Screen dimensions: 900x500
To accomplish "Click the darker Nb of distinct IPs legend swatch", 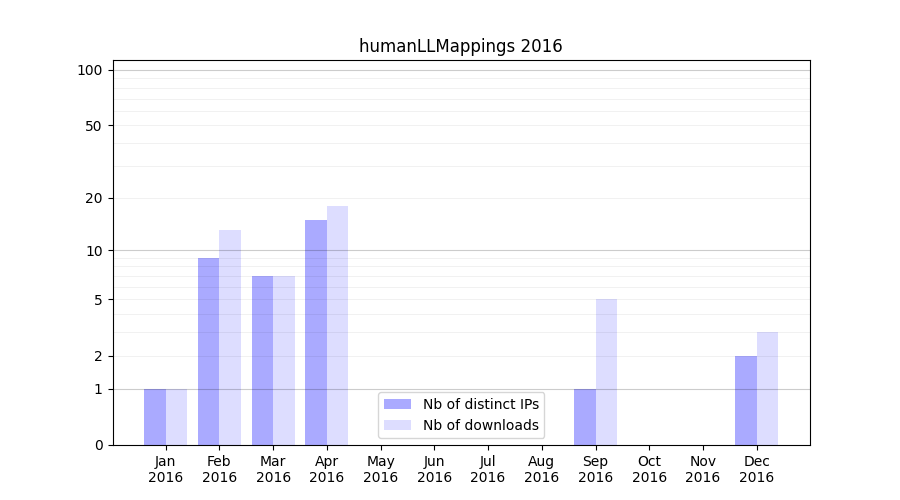I will click(397, 404).
